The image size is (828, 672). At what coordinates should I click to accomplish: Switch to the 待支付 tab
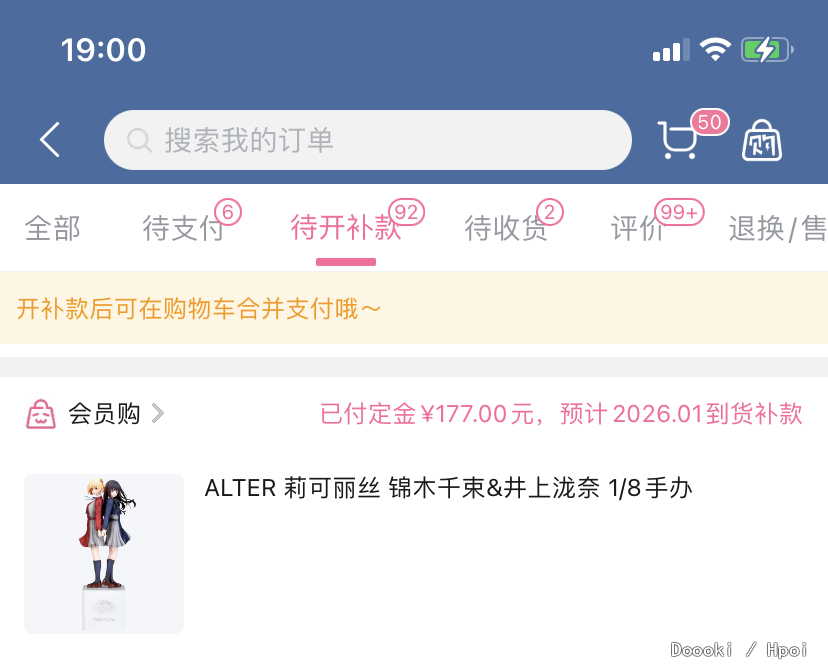coord(183,228)
